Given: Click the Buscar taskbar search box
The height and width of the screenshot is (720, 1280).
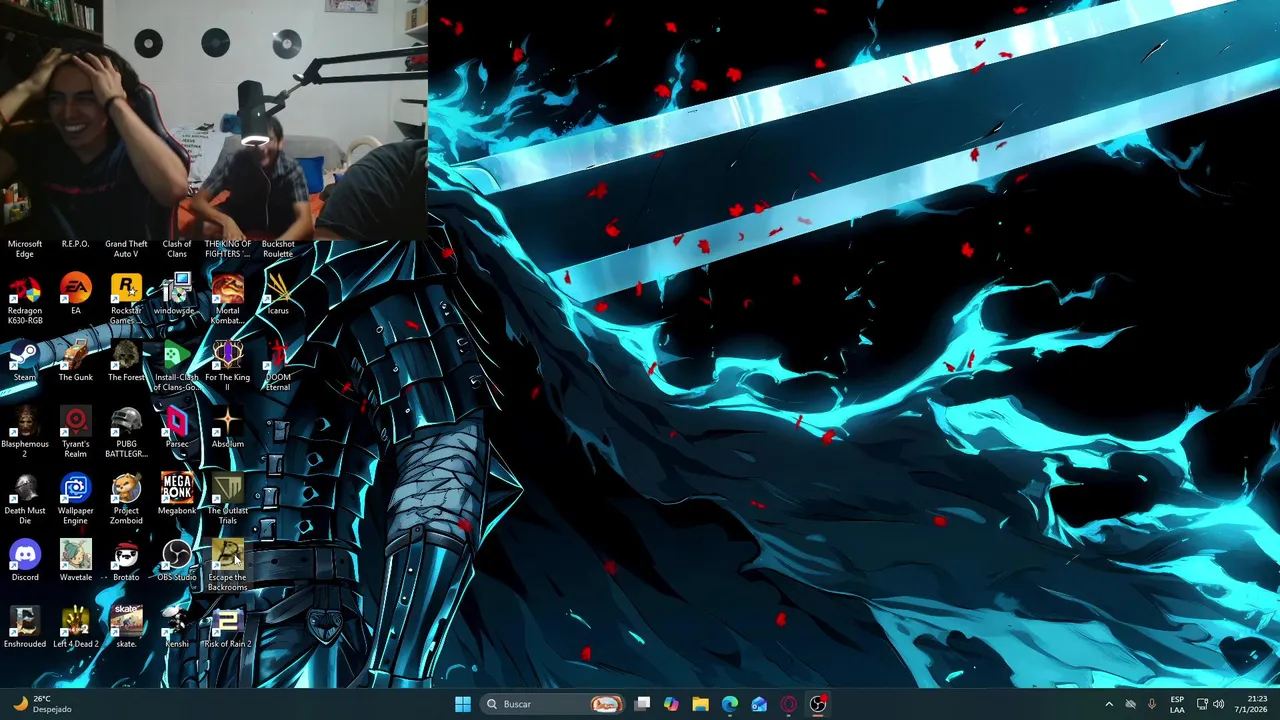Looking at the screenshot, I should click(551, 704).
